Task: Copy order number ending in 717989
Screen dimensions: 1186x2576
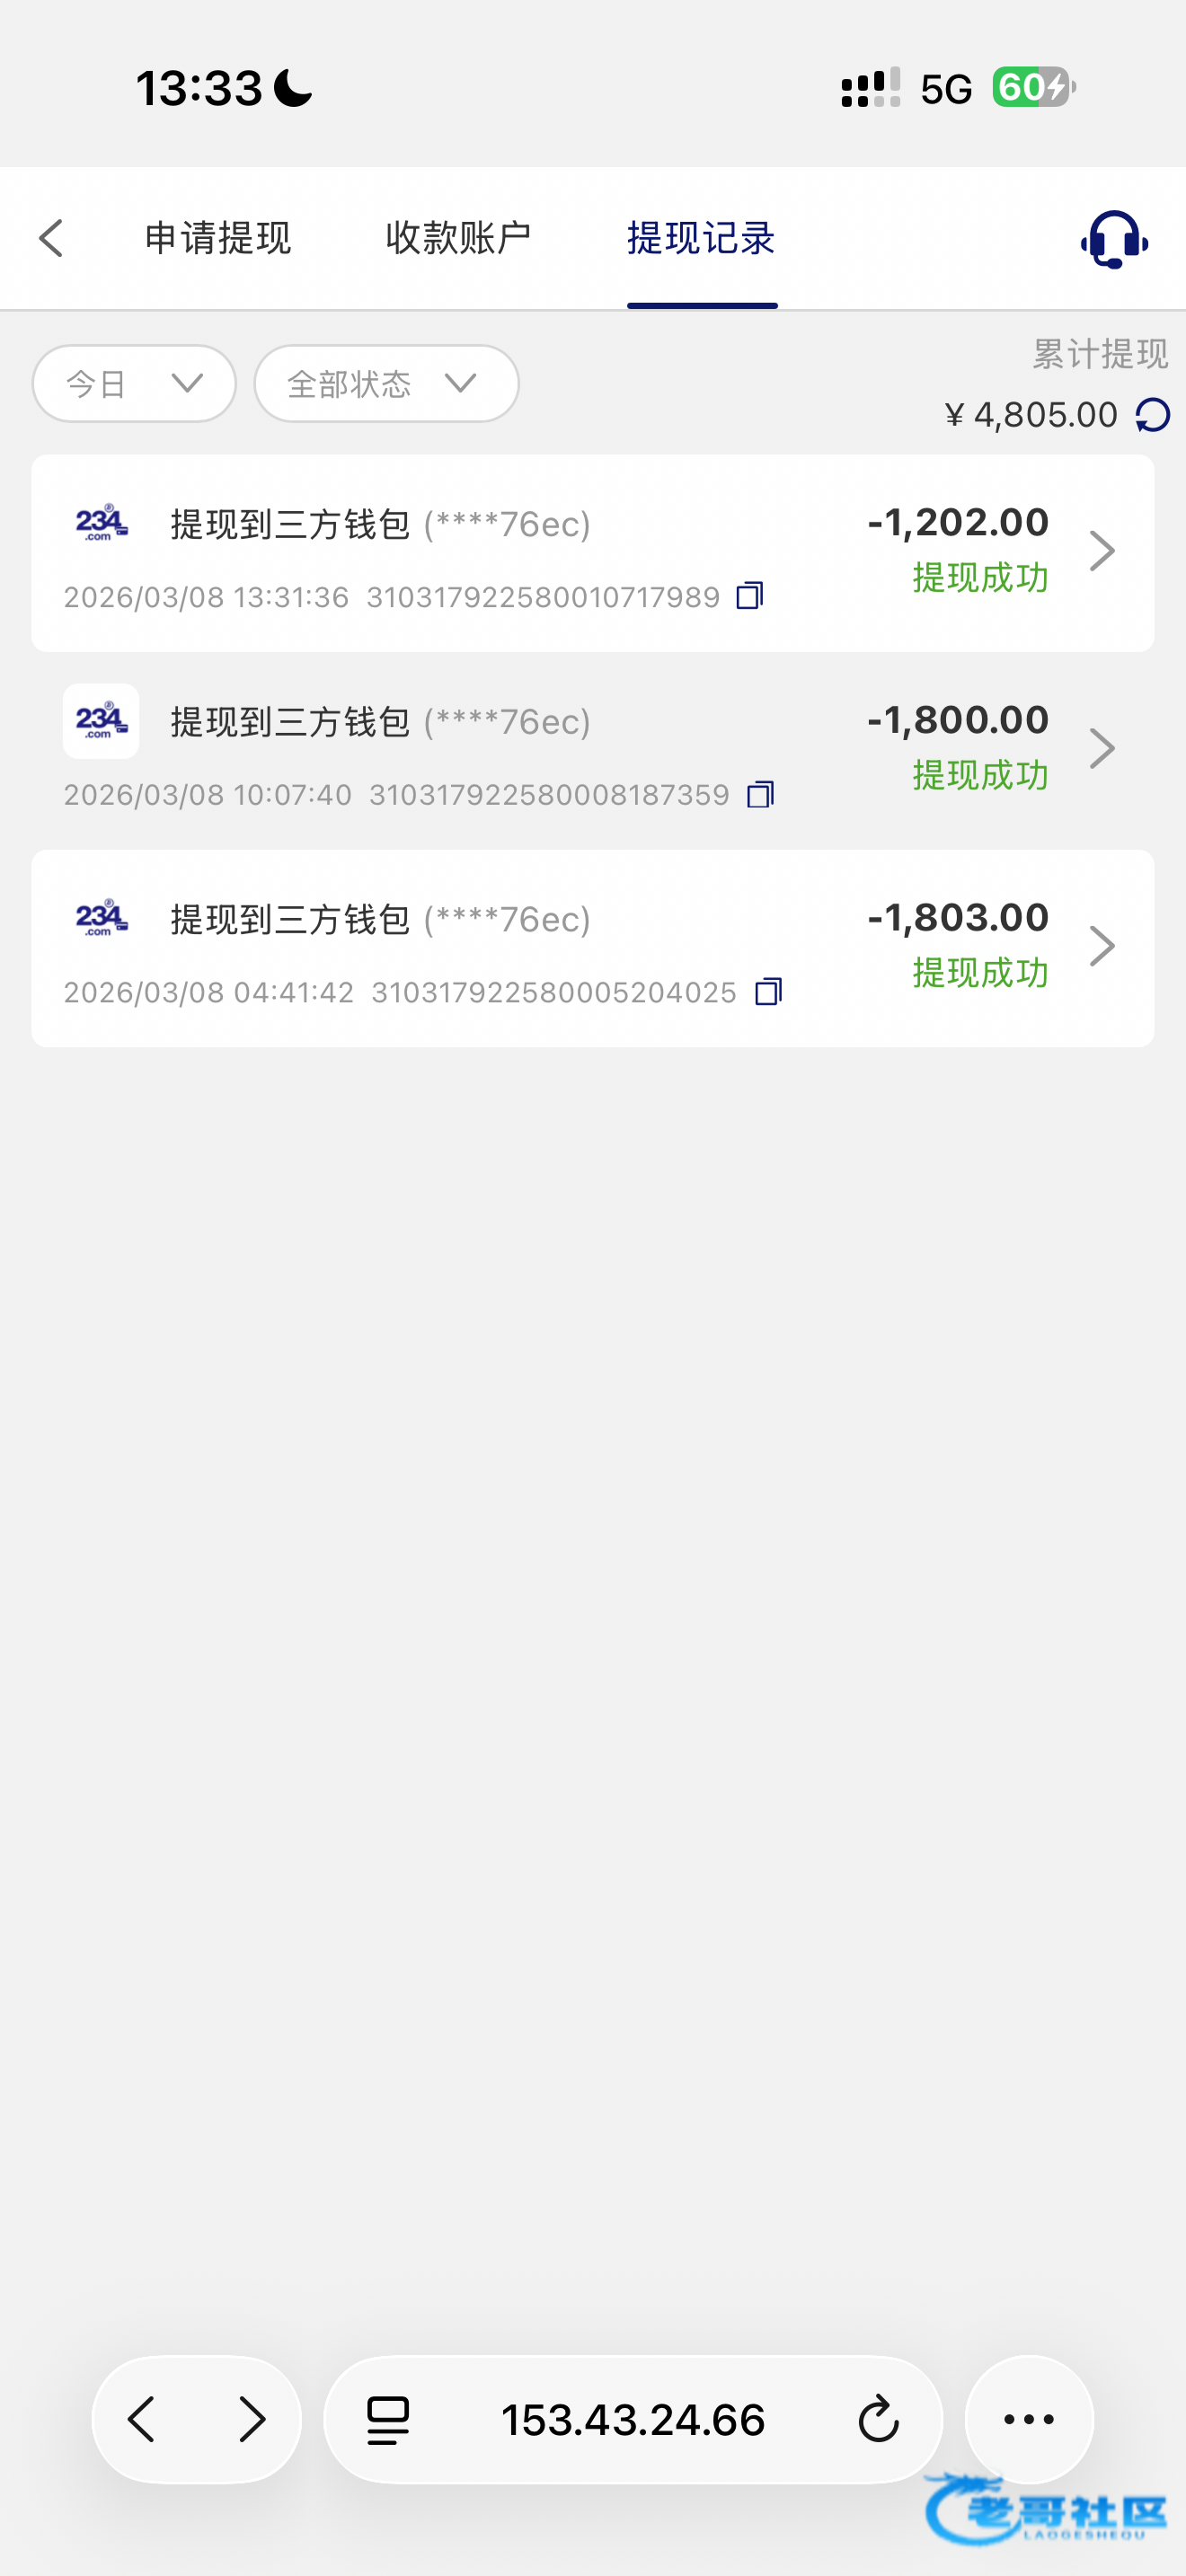Action: pos(750,596)
